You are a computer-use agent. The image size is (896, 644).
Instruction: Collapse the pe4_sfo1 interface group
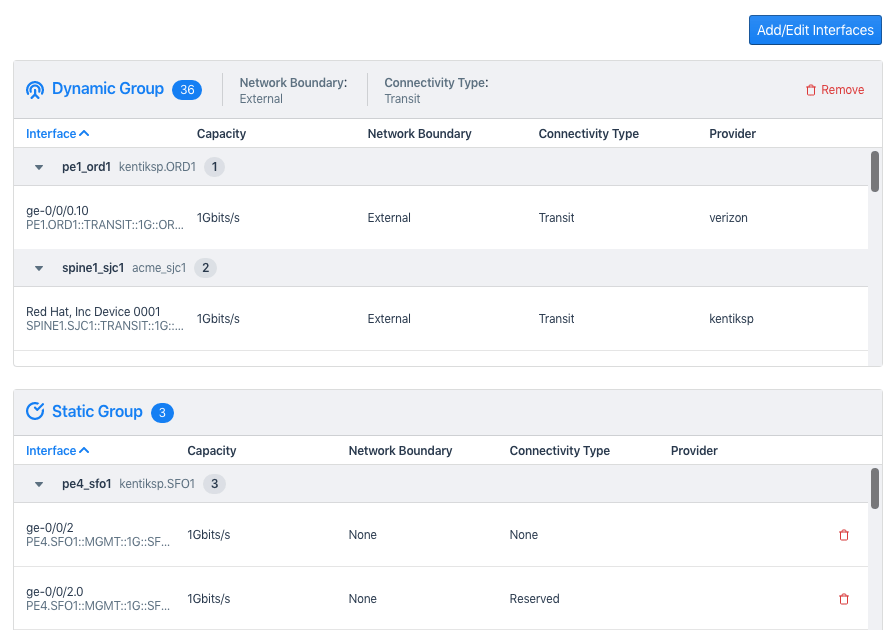[x=38, y=483]
